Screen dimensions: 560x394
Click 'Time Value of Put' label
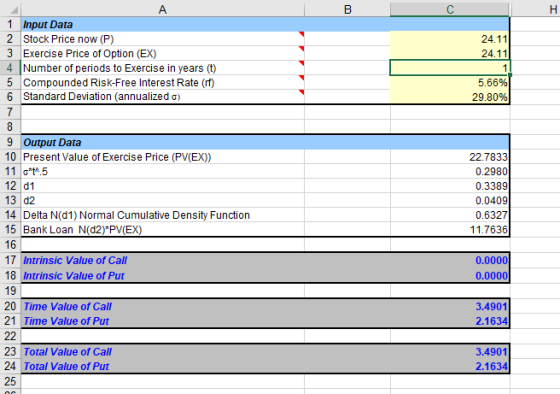[x=66, y=321]
